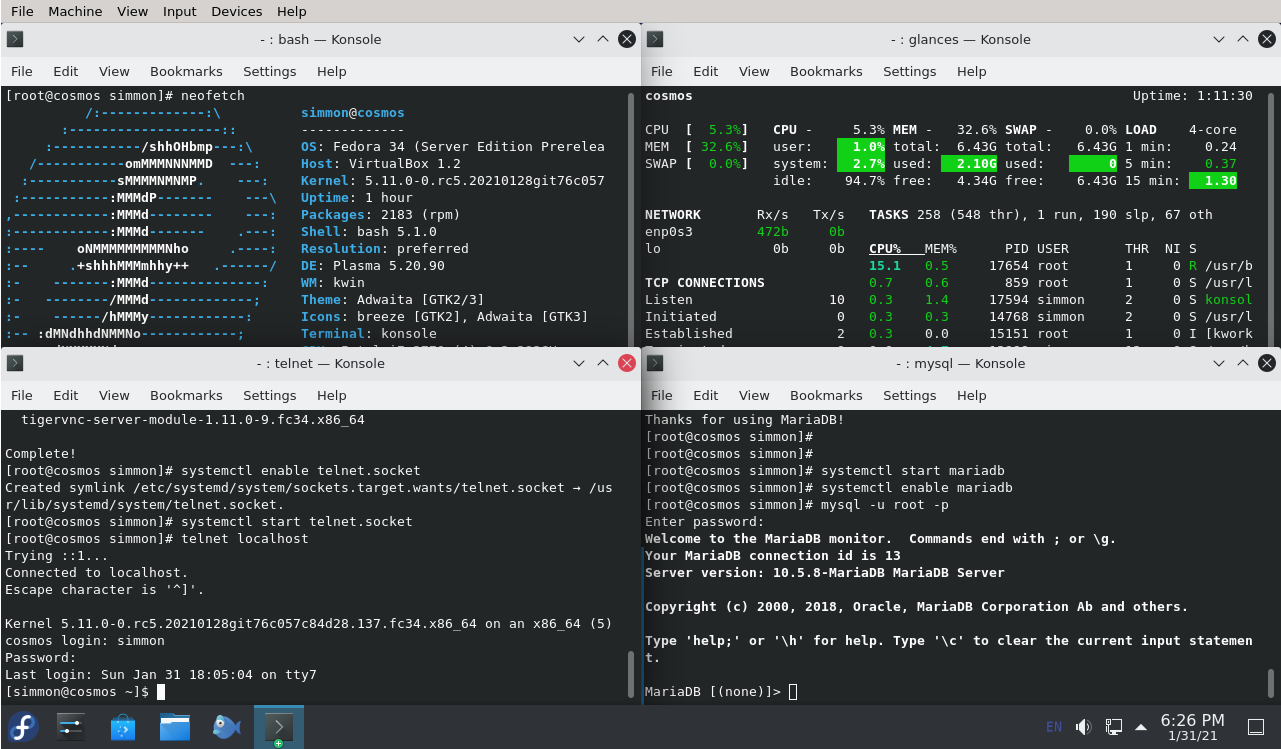Open View menu in telnet Konsole
This screenshot has width=1281, height=749.
pos(114,396)
